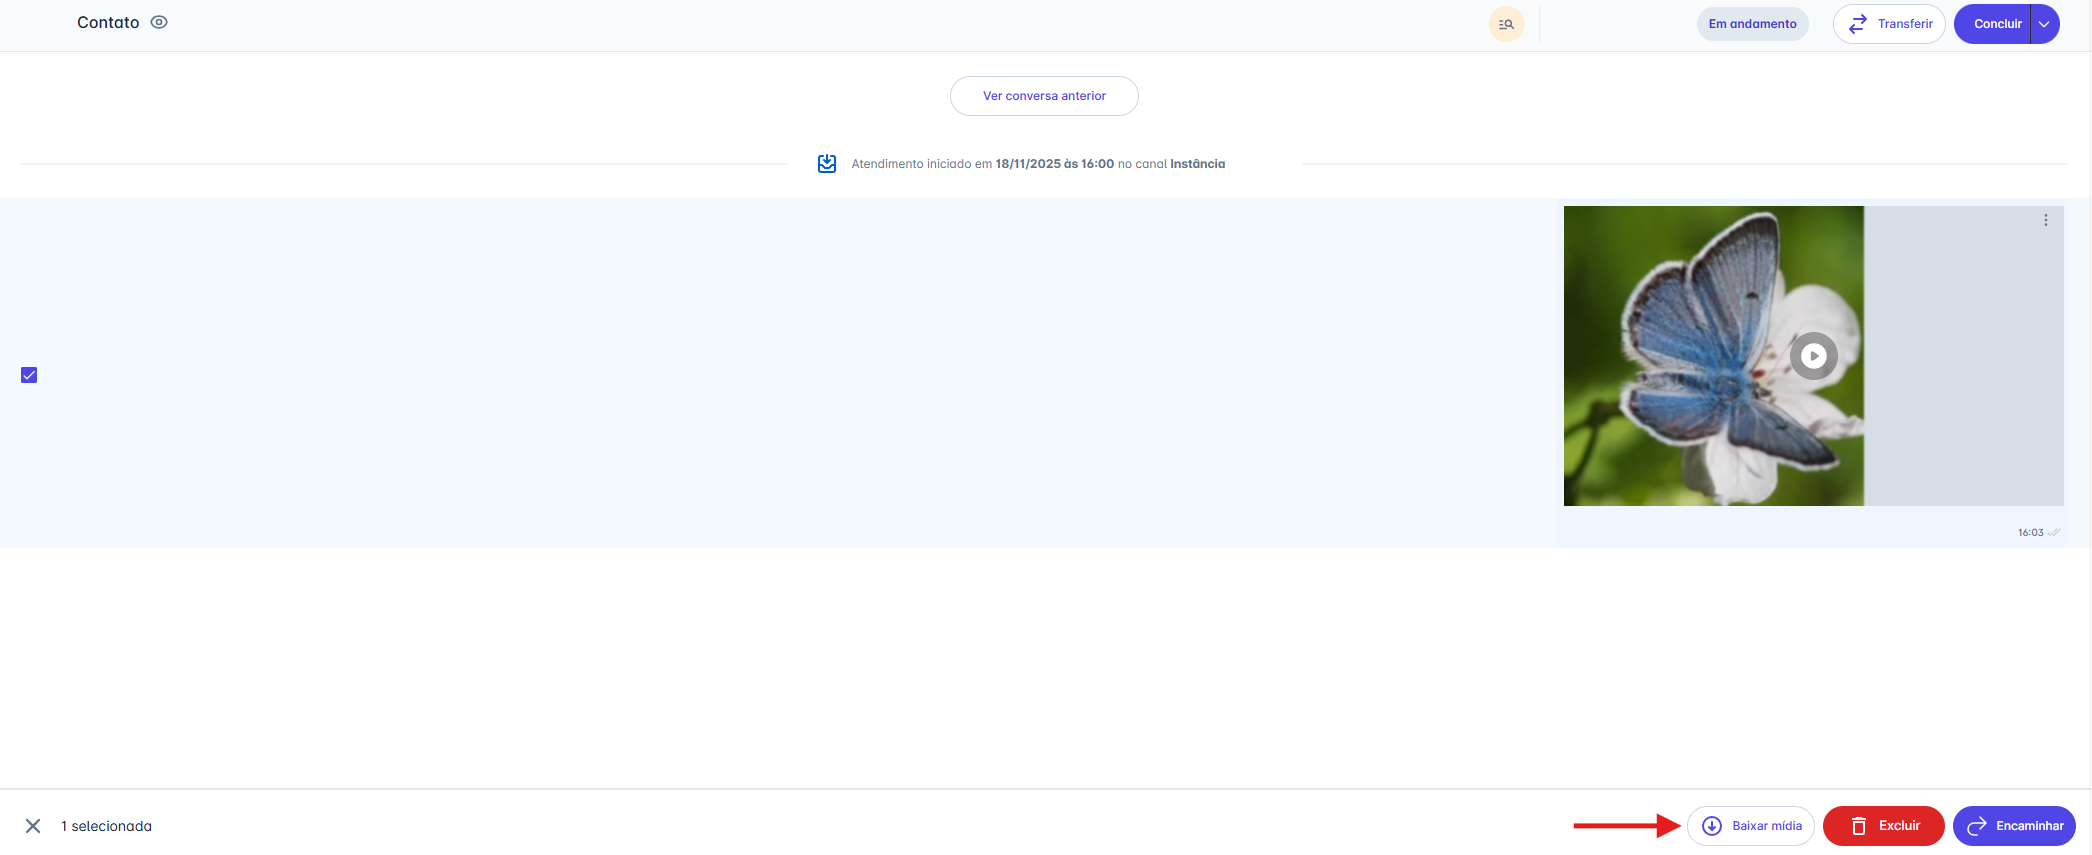
Task: Click the Em andamento status badge
Action: tap(1752, 24)
